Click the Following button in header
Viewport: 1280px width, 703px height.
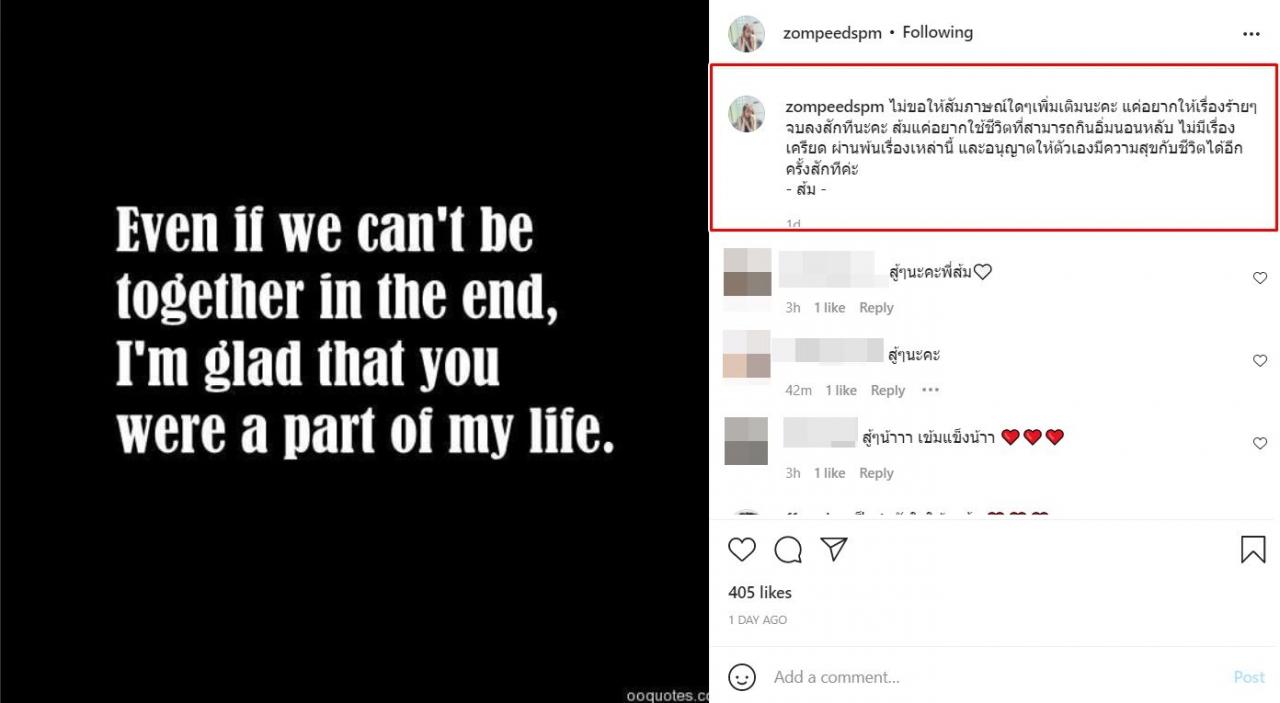(x=937, y=32)
